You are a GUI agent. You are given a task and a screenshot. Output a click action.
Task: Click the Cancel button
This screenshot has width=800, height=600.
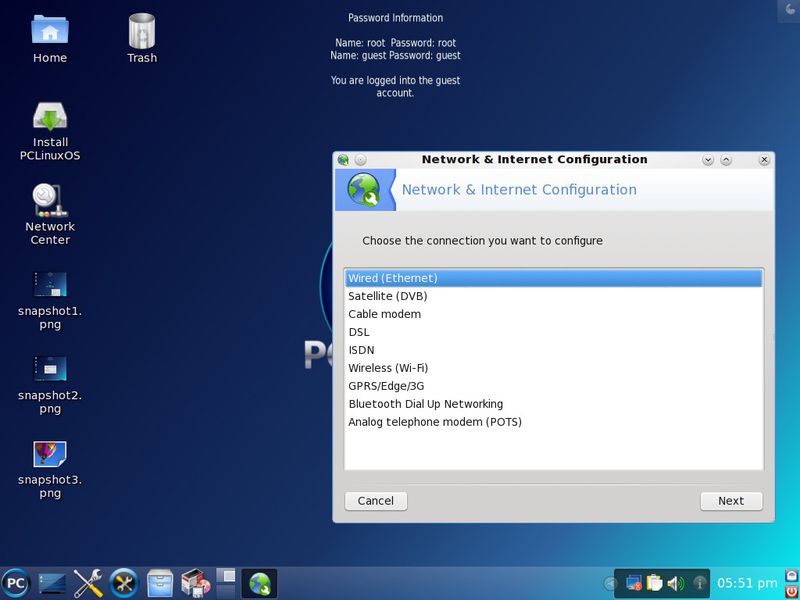[x=376, y=501]
